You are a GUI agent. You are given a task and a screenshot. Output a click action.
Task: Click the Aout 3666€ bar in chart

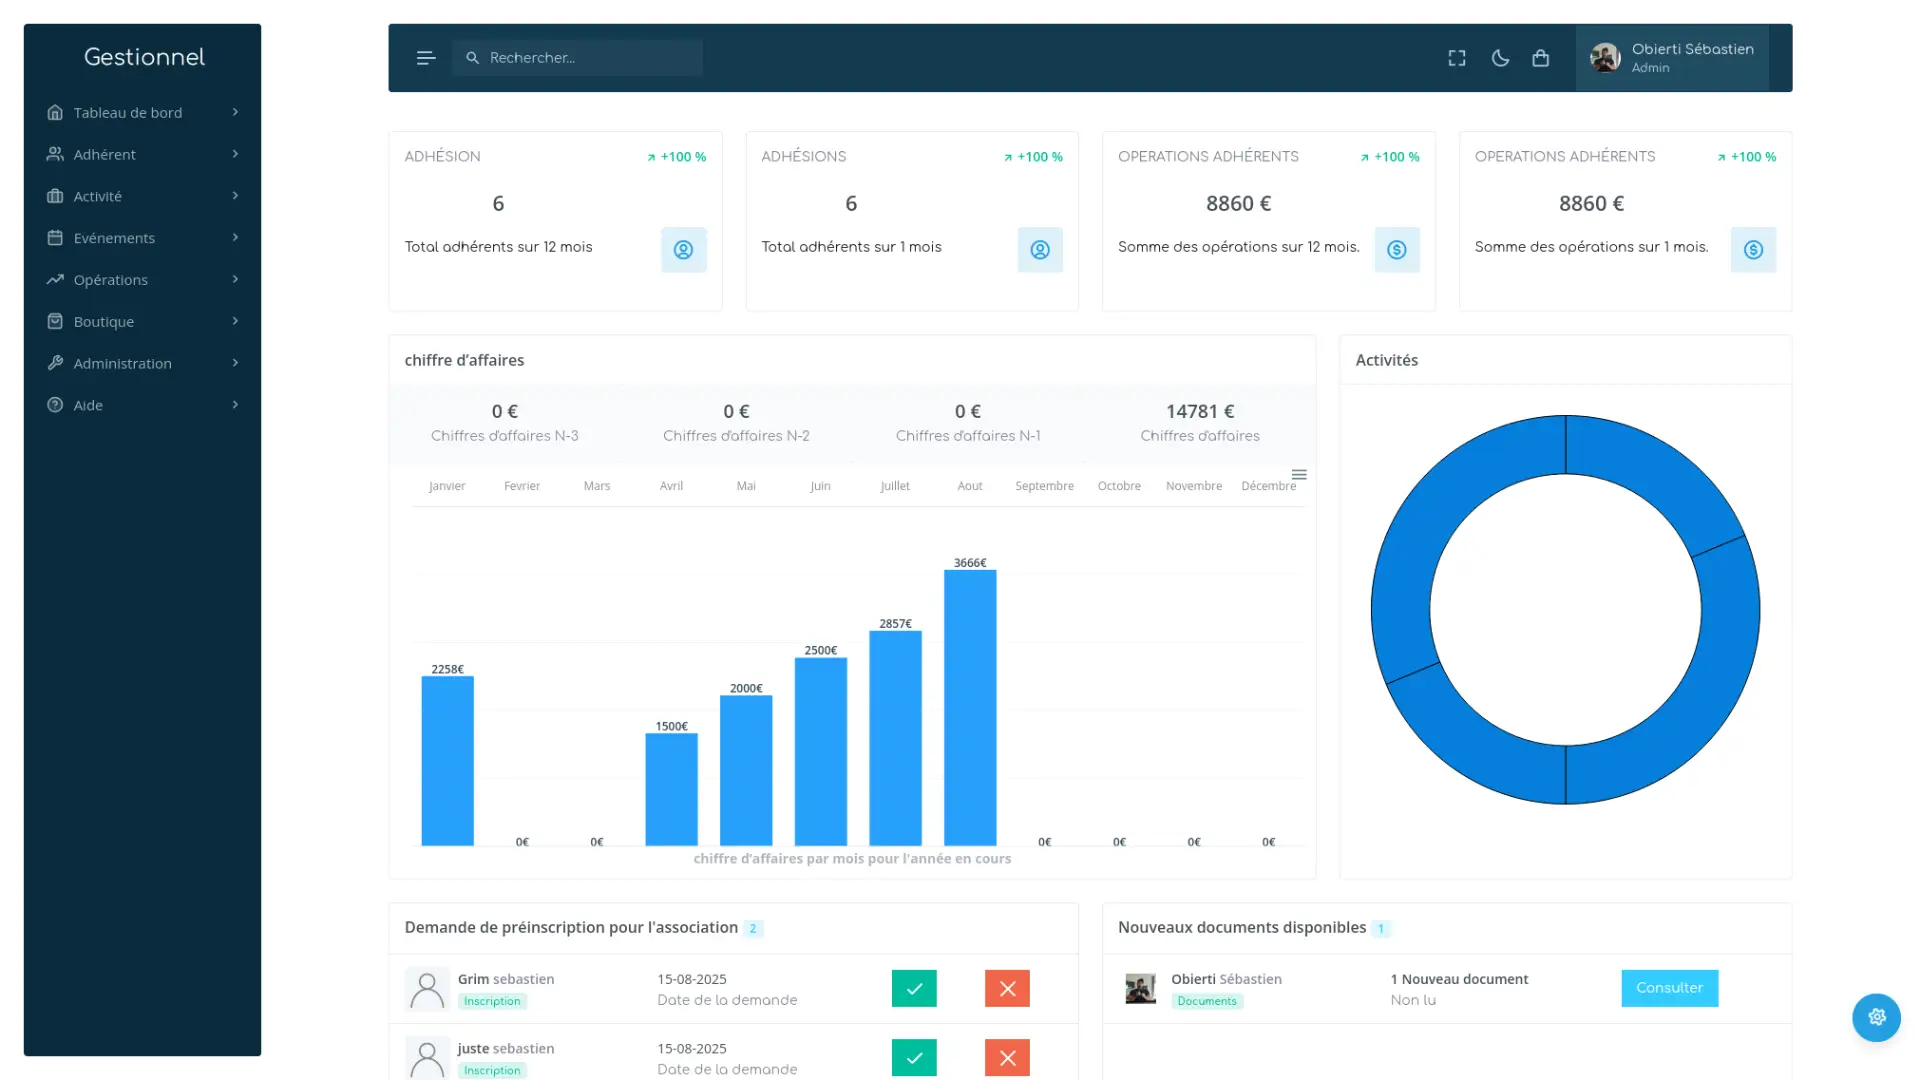click(970, 708)
